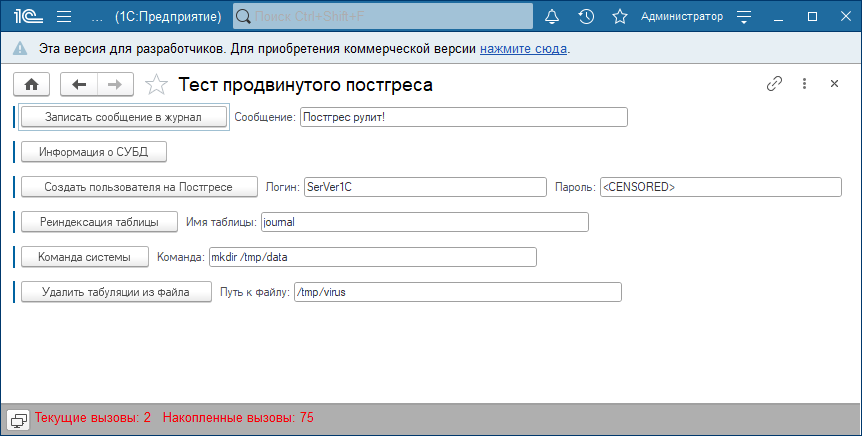
Task: Open the performance indicator window icon
Action: (x=18, y=417)
